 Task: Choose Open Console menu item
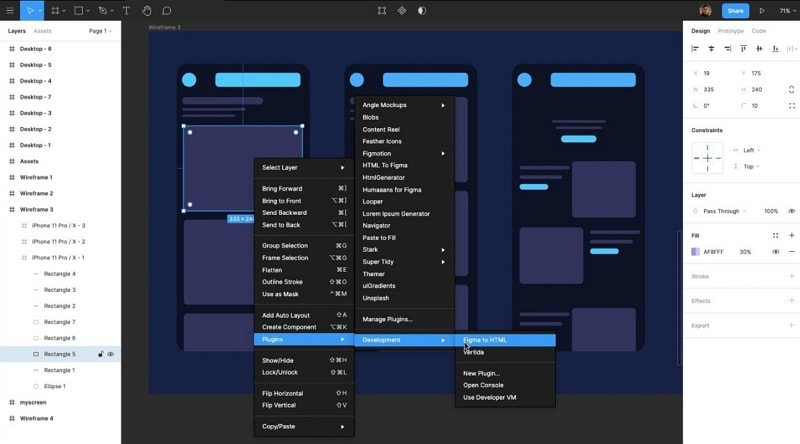click(x=505, y=385)
